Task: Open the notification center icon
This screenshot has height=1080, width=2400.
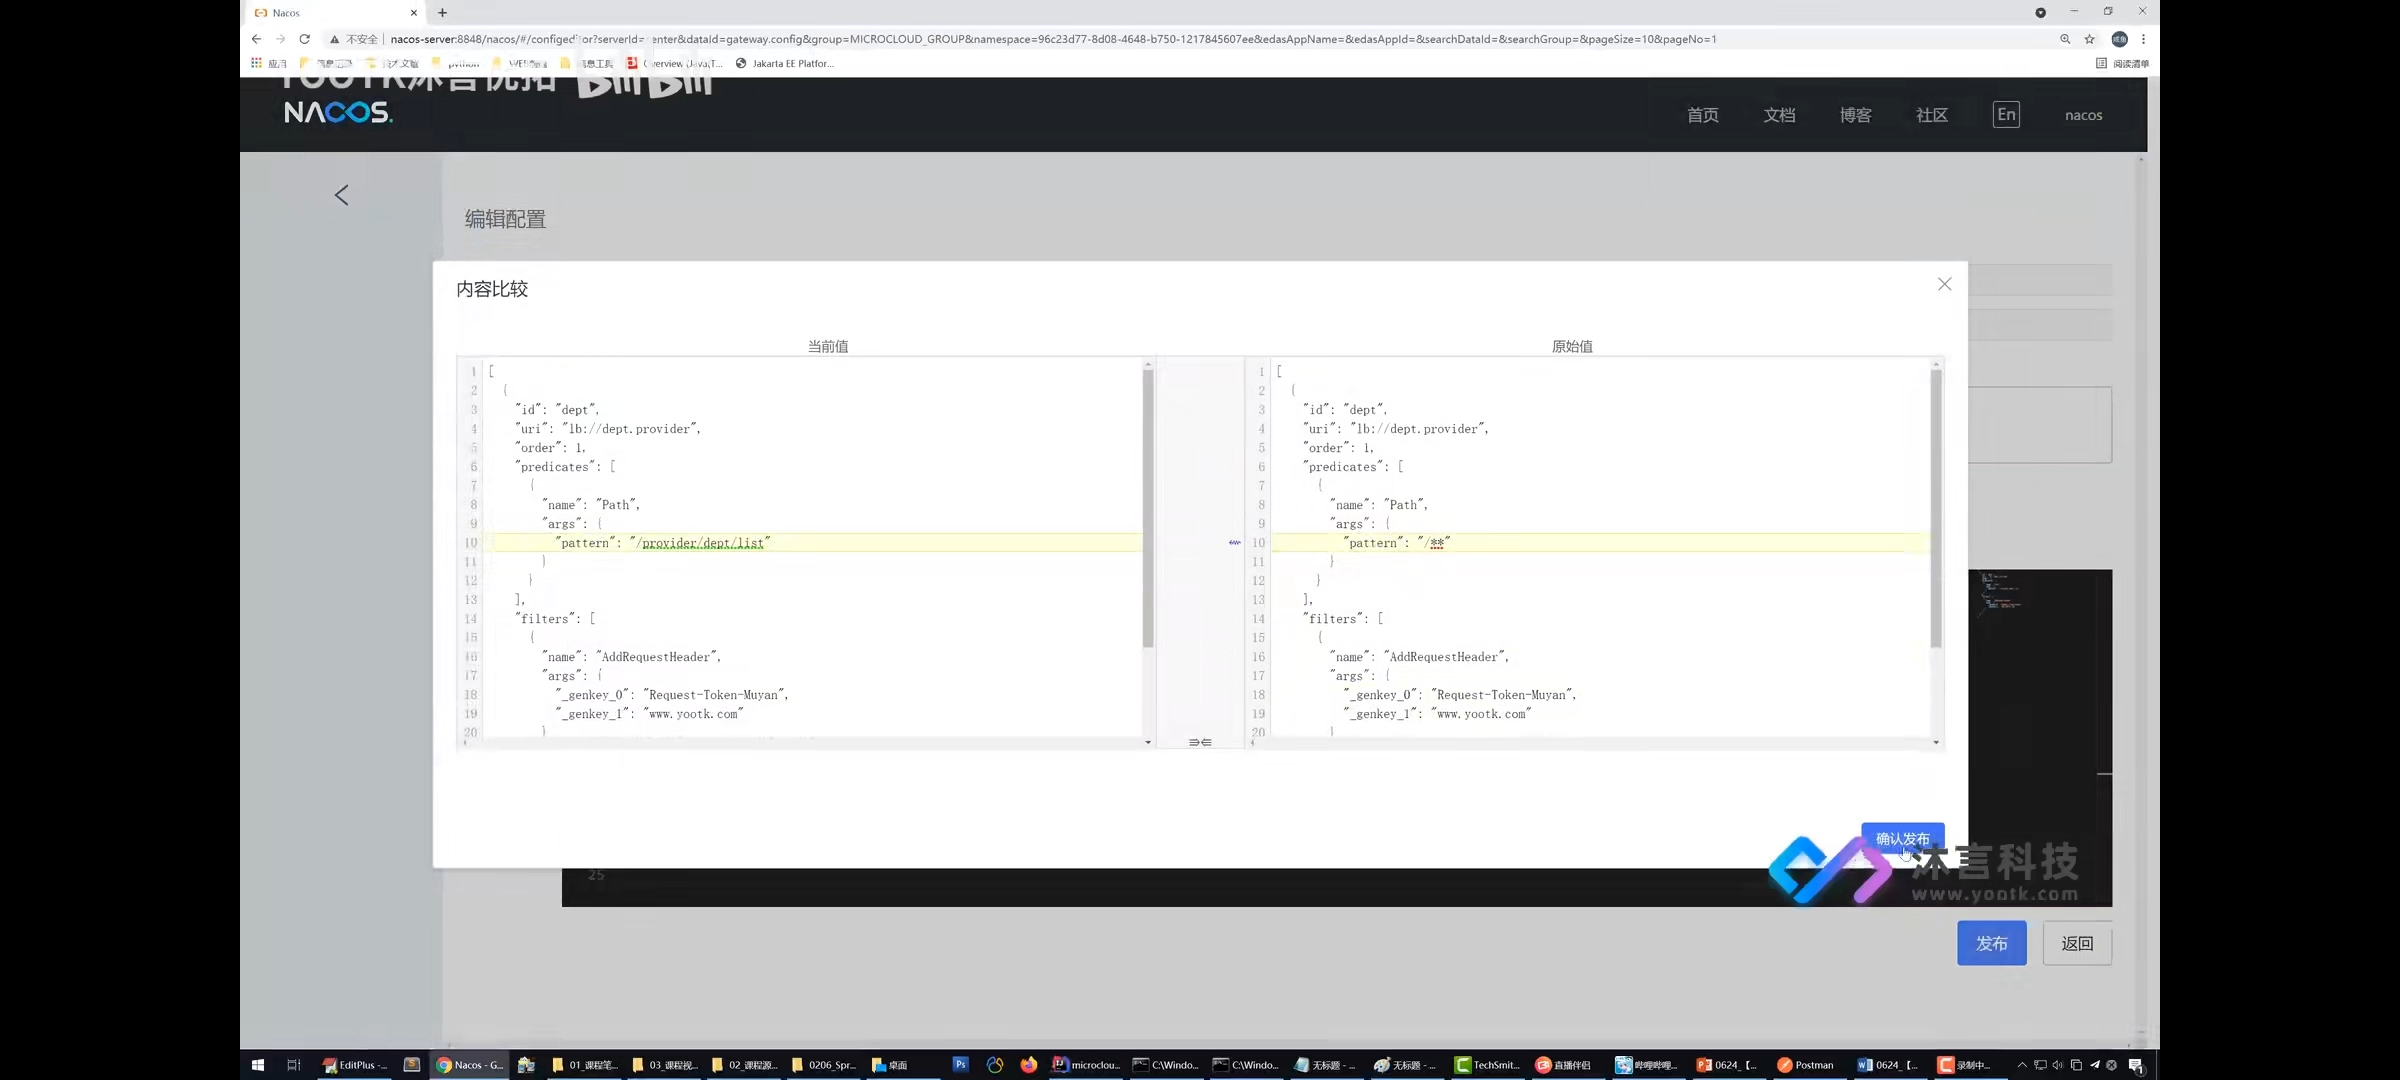Action: (x=2135, y=1065)
